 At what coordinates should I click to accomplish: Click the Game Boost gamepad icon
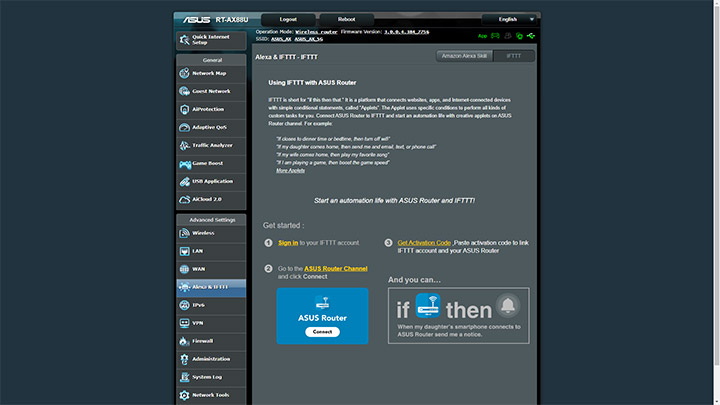click(185, 163)
